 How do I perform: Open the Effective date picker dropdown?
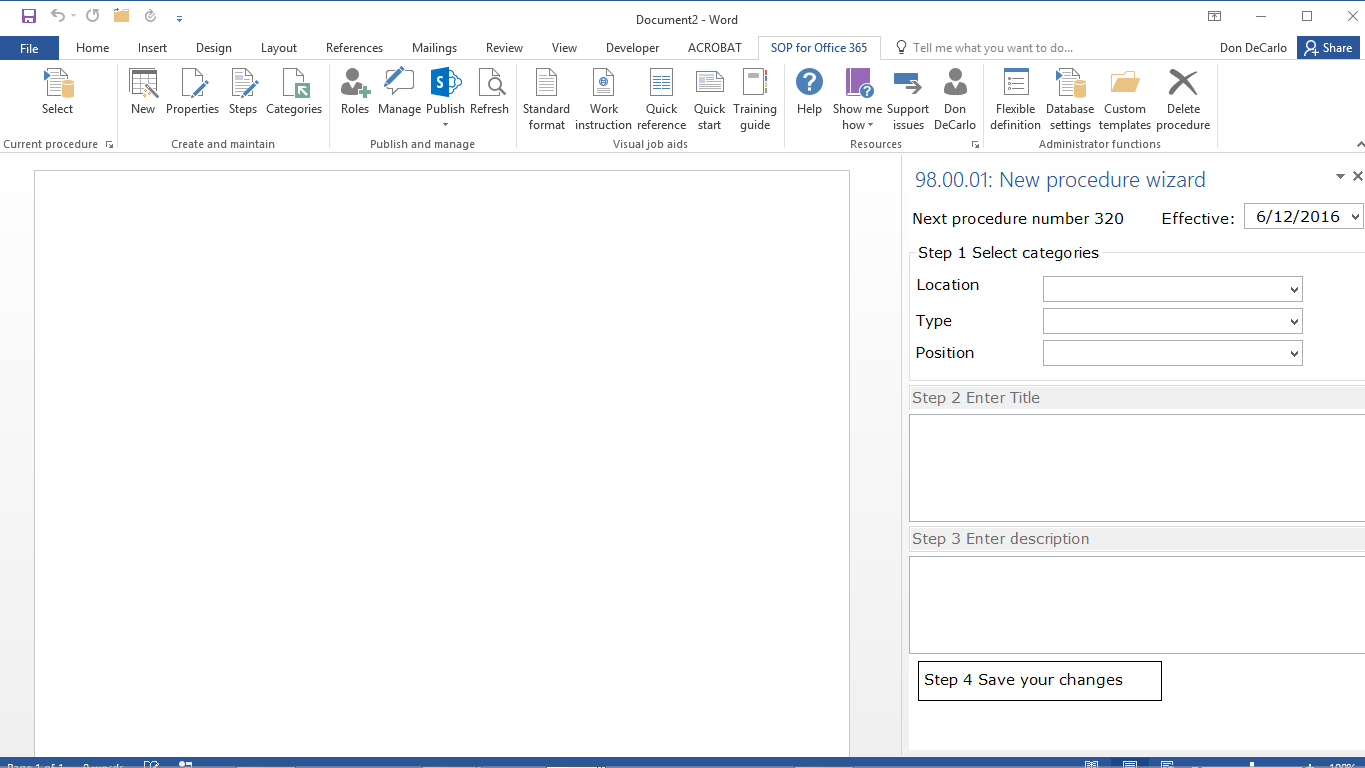tap(1355, 217)
